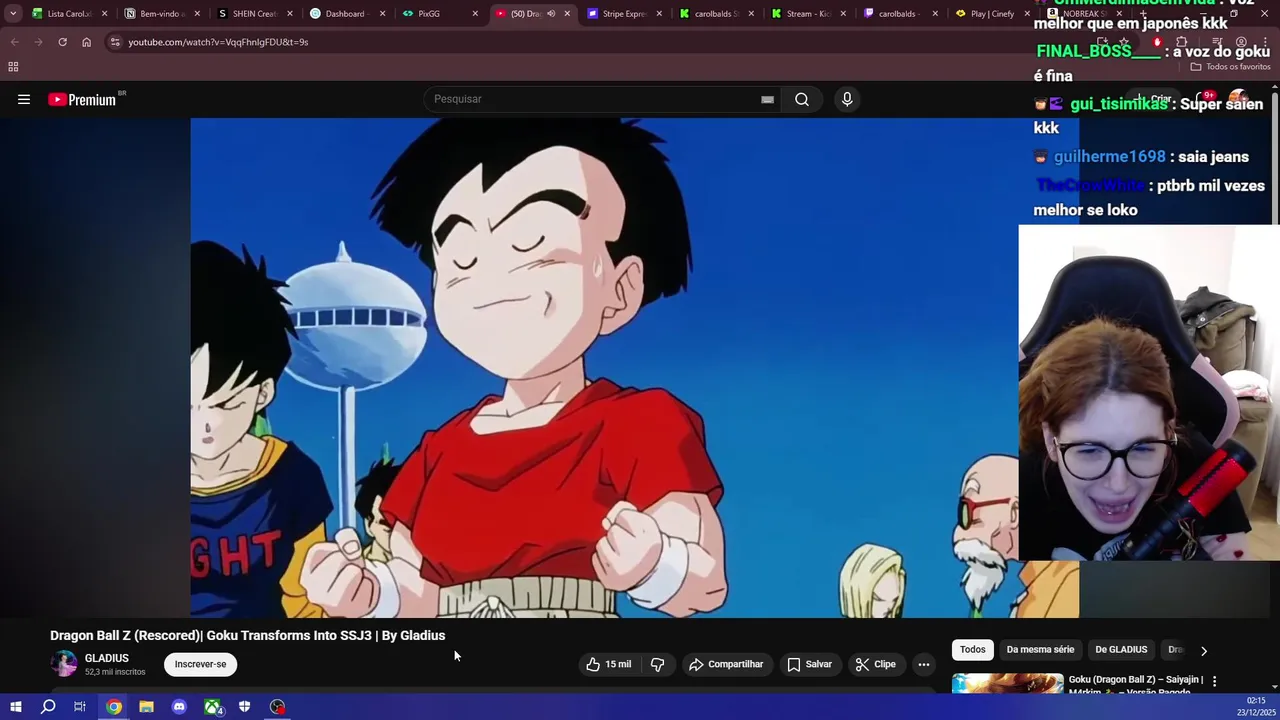Switch to the Stripe Express tab
Viewport: 1280px width, 720px height.
click(x=623, y=14)
